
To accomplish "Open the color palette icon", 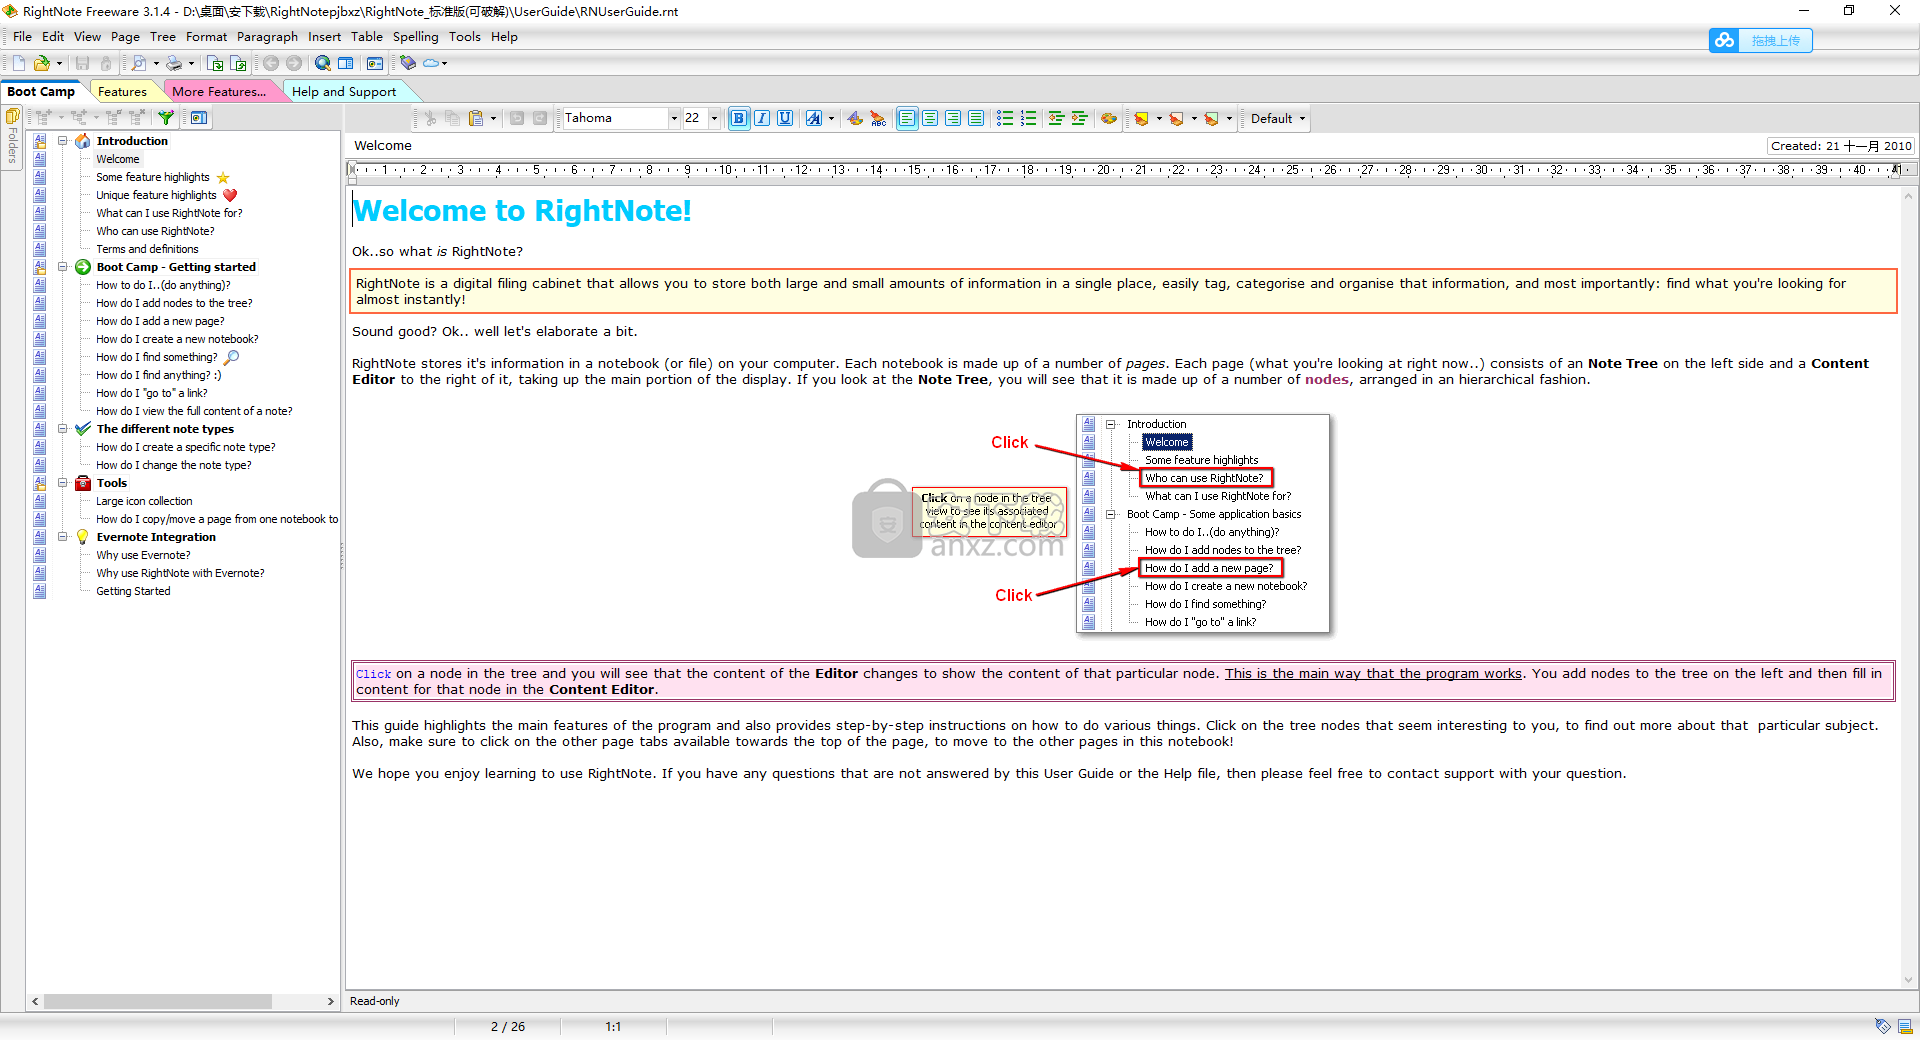I will 1109,118.
